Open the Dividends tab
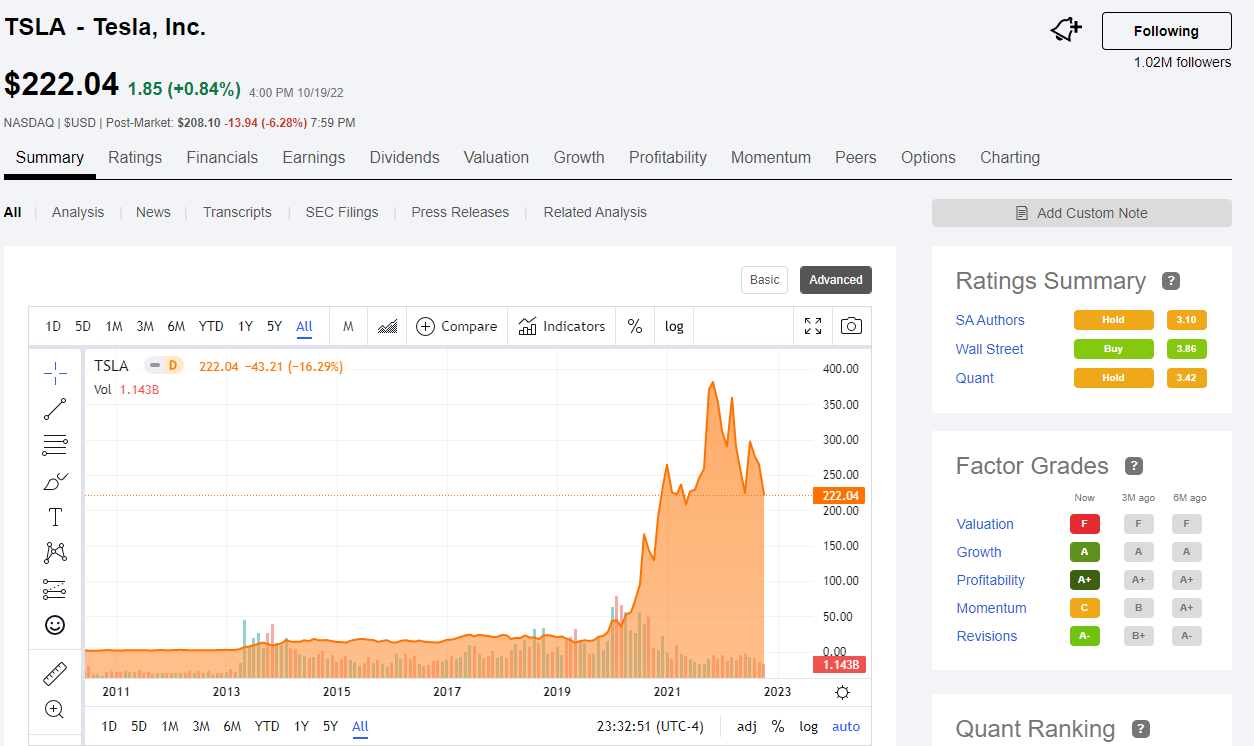The height and width of the screenshot is (746, 1254). (x=405, y=157)
